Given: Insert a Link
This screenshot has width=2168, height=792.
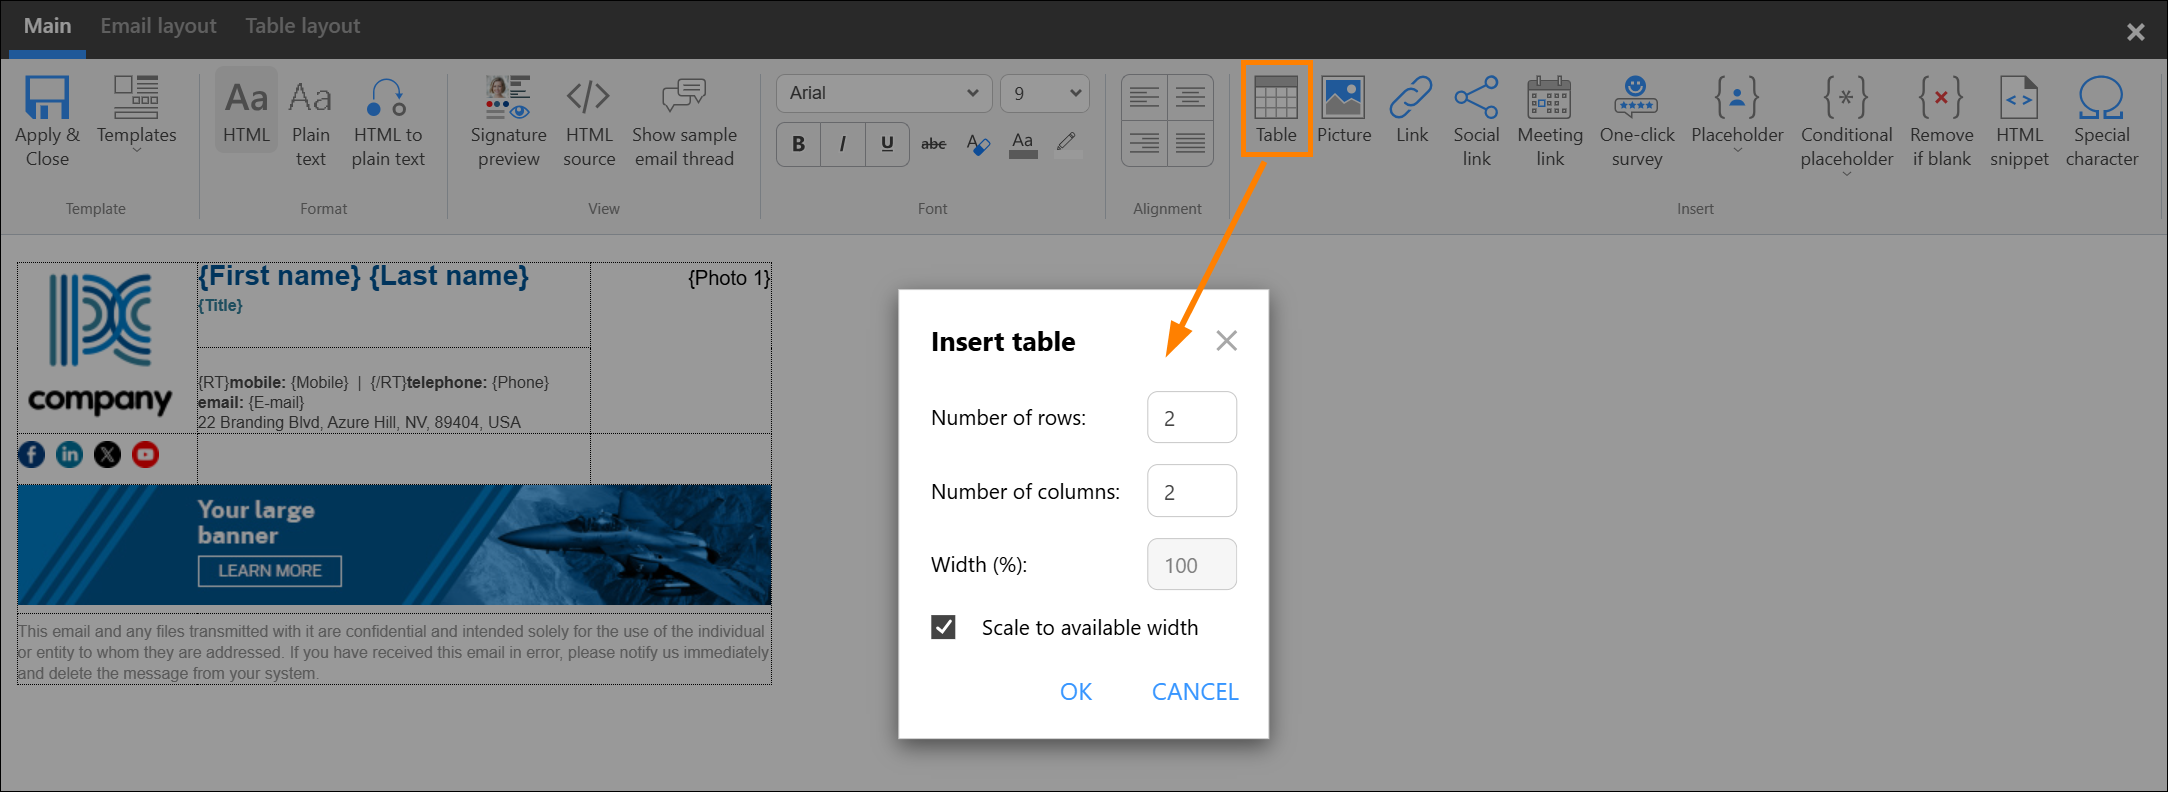Looking at the screenshot, I should point(1411,109).
